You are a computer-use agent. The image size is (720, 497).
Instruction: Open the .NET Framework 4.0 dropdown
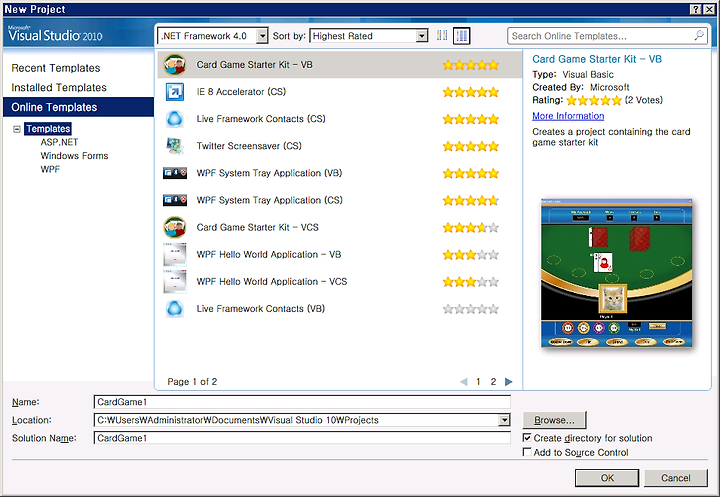click(x=262, y=36)
